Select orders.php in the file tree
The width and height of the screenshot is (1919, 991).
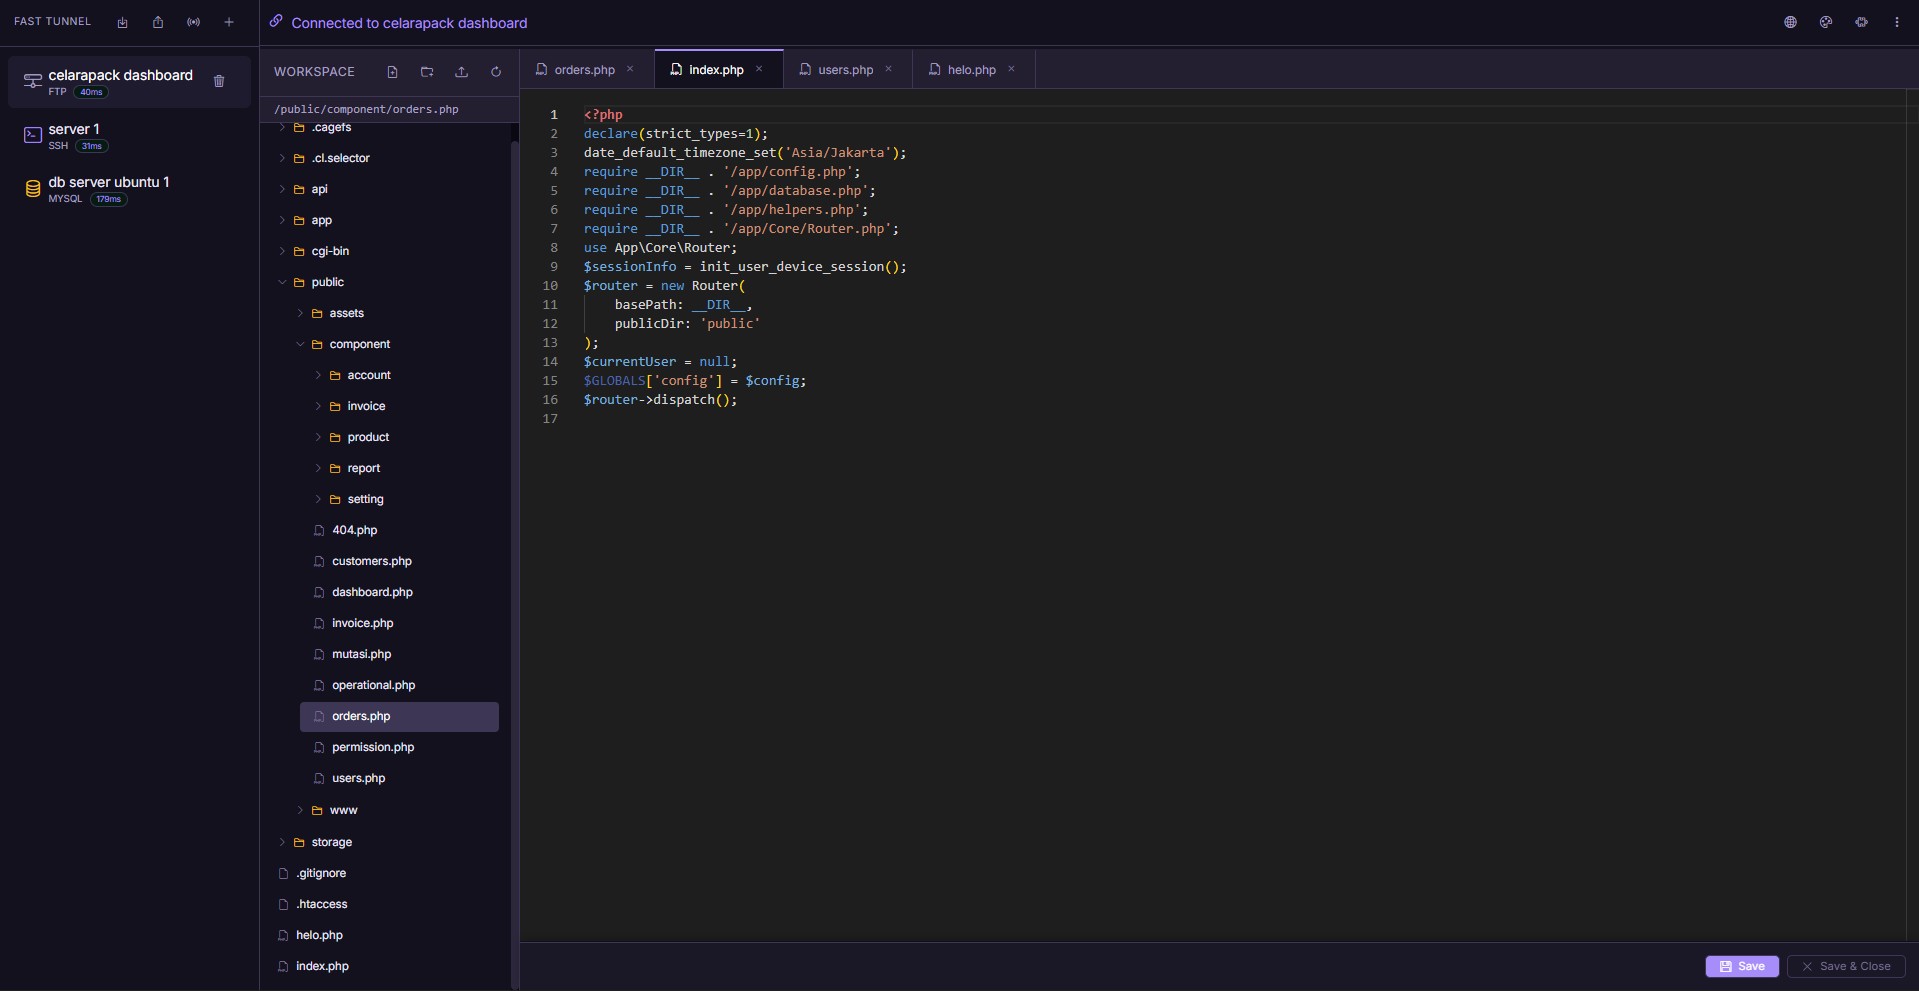399,716
